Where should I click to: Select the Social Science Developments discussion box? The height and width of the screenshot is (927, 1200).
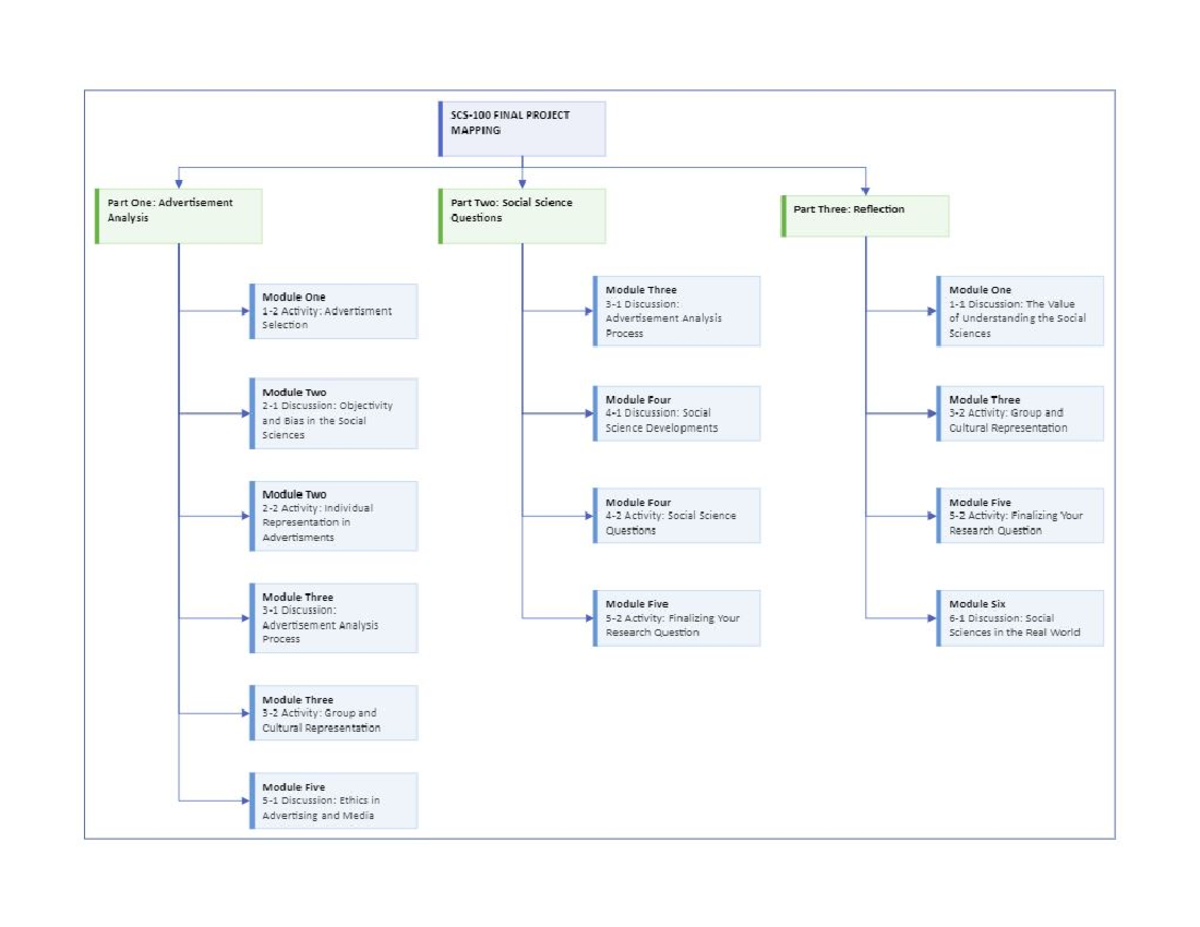pyautogui.click(x=676, y=413)
